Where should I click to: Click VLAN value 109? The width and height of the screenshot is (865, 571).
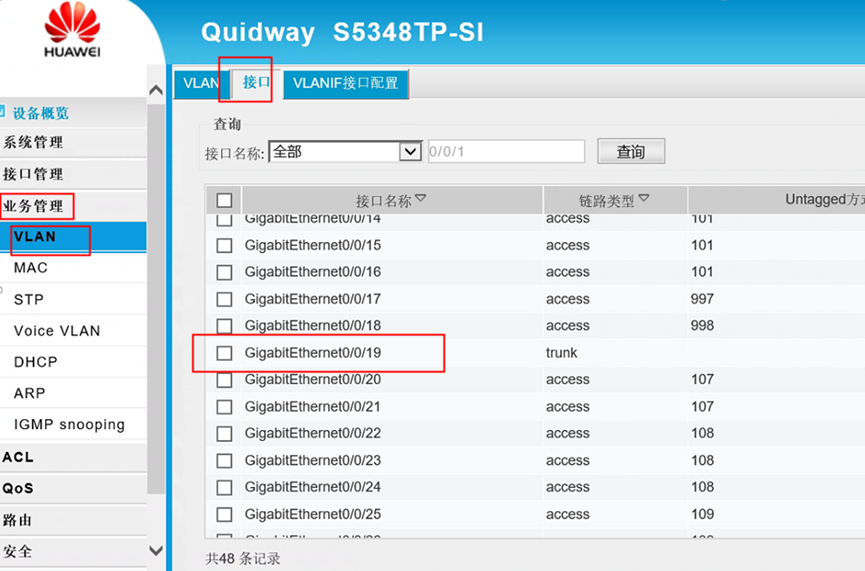click(x=702, y=514)
